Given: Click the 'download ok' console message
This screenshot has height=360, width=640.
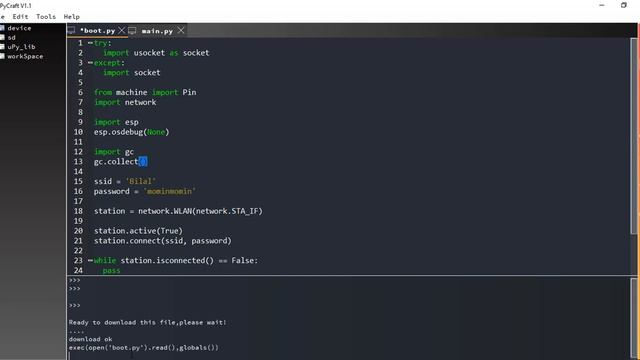Looking at the screenshot, I should click(90, 339).
